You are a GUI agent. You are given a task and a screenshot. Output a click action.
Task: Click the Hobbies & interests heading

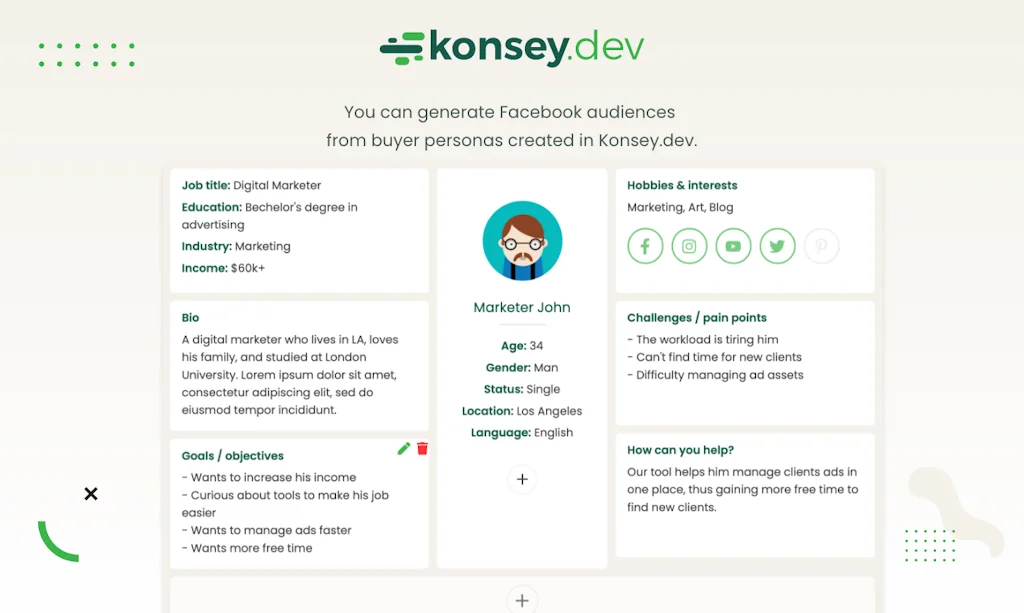point(681,185)
